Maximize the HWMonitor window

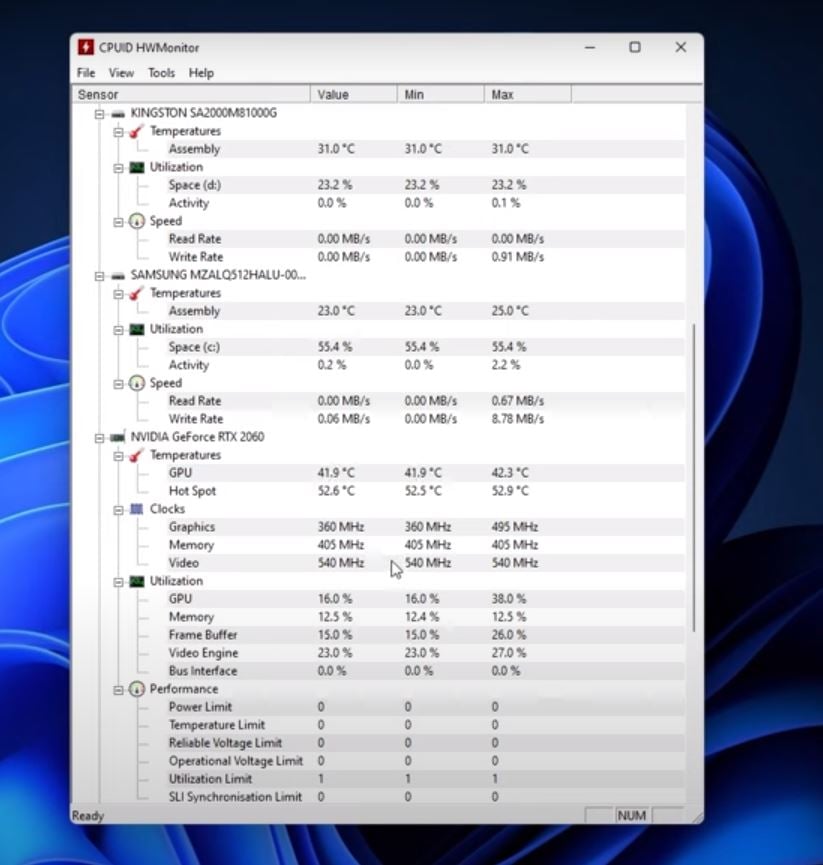(635, 47)
